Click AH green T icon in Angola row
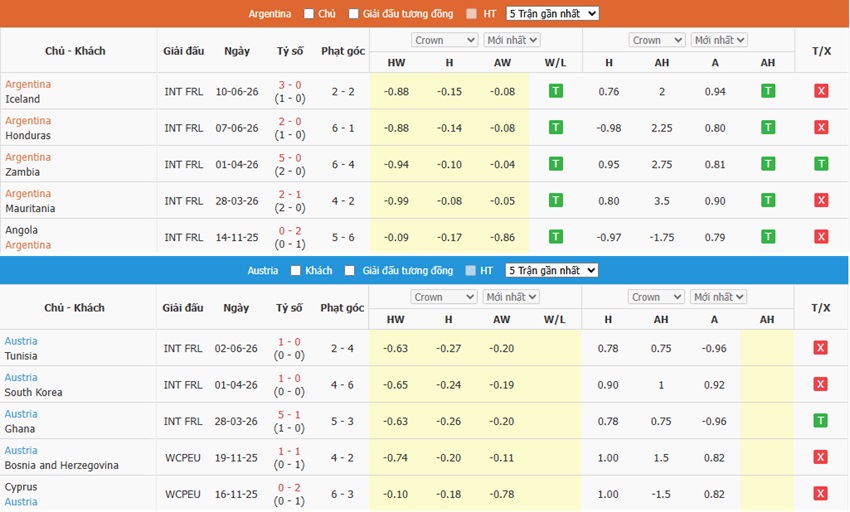Viewport: 850px width, 512px height. (768, 236)
